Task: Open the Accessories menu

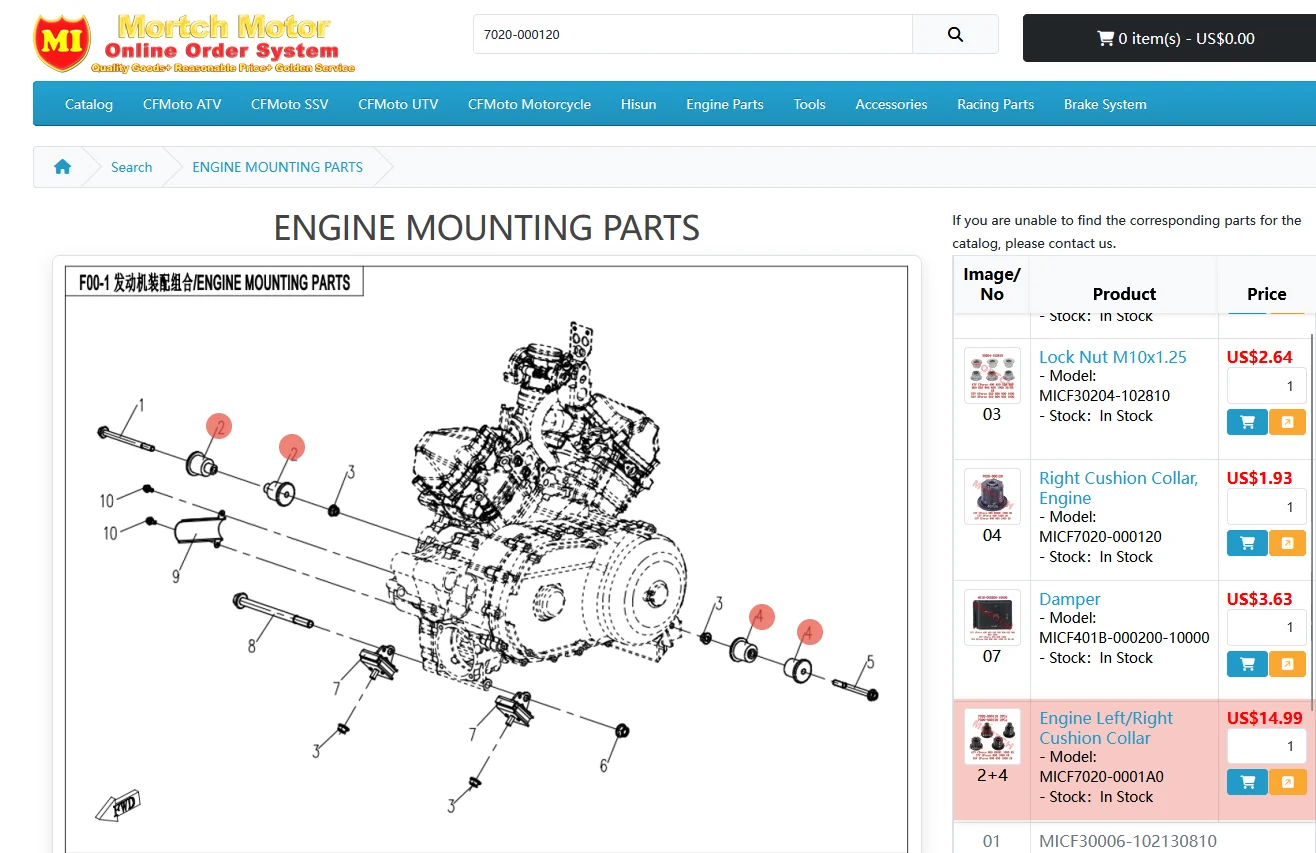Action: (891, 104)
